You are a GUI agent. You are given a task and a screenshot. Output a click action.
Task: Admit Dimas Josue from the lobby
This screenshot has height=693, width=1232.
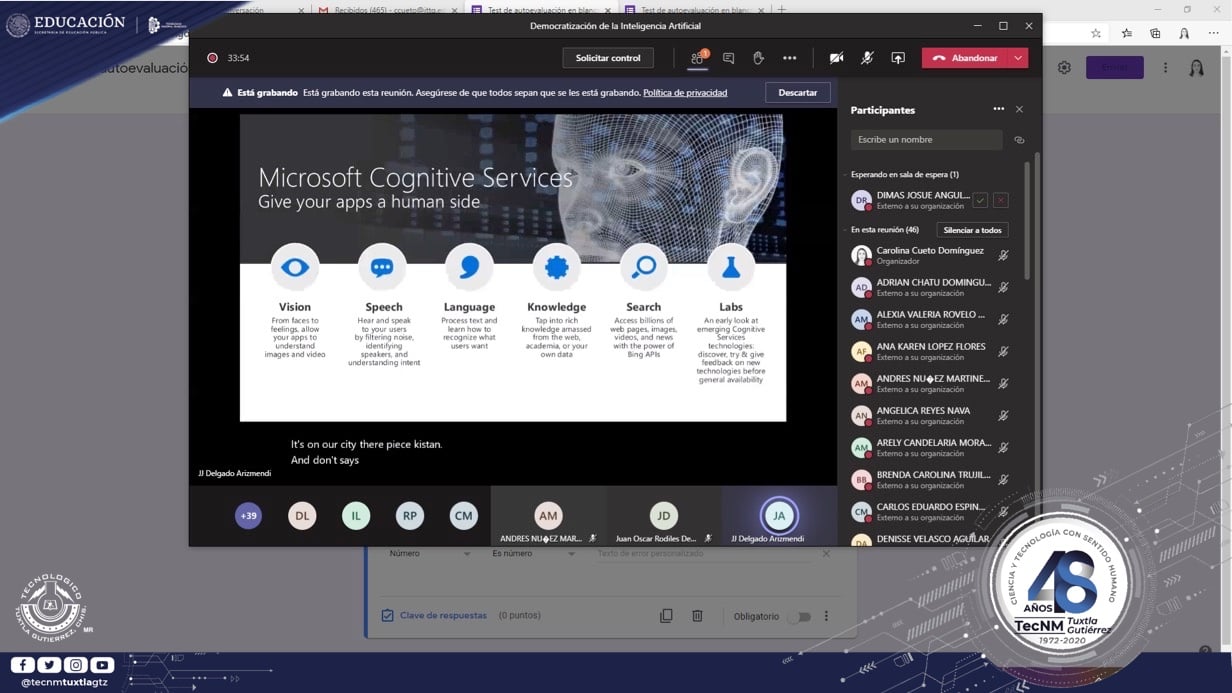pos(980,200)
